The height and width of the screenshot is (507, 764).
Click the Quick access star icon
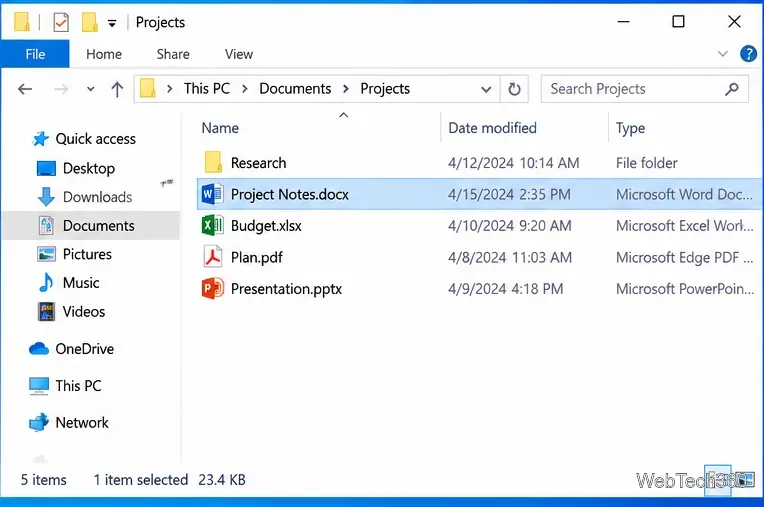(40, 139)
